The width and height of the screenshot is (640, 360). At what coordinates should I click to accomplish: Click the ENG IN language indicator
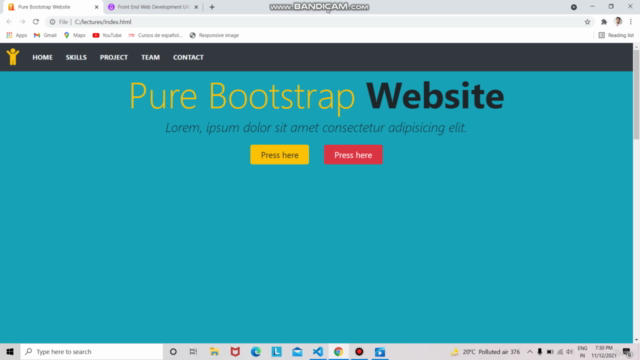[582, 351]
